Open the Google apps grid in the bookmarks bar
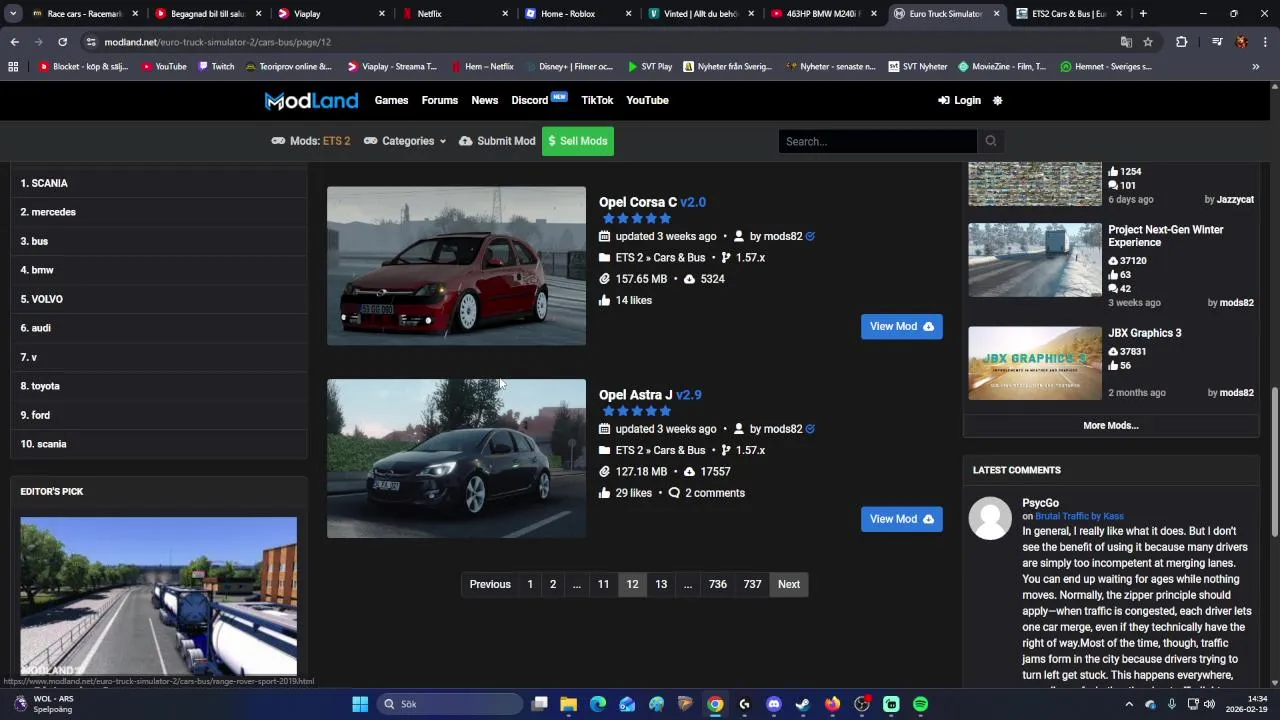Viewport: 1280px width, 720px height. (13, 67)
